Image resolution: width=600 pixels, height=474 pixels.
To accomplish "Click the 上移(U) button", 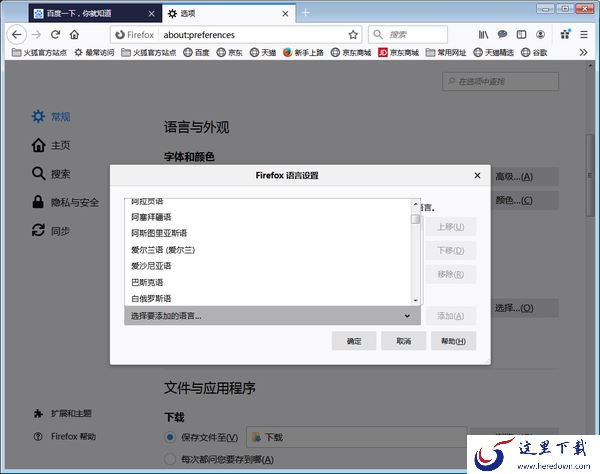I will [x=451, y=227].
